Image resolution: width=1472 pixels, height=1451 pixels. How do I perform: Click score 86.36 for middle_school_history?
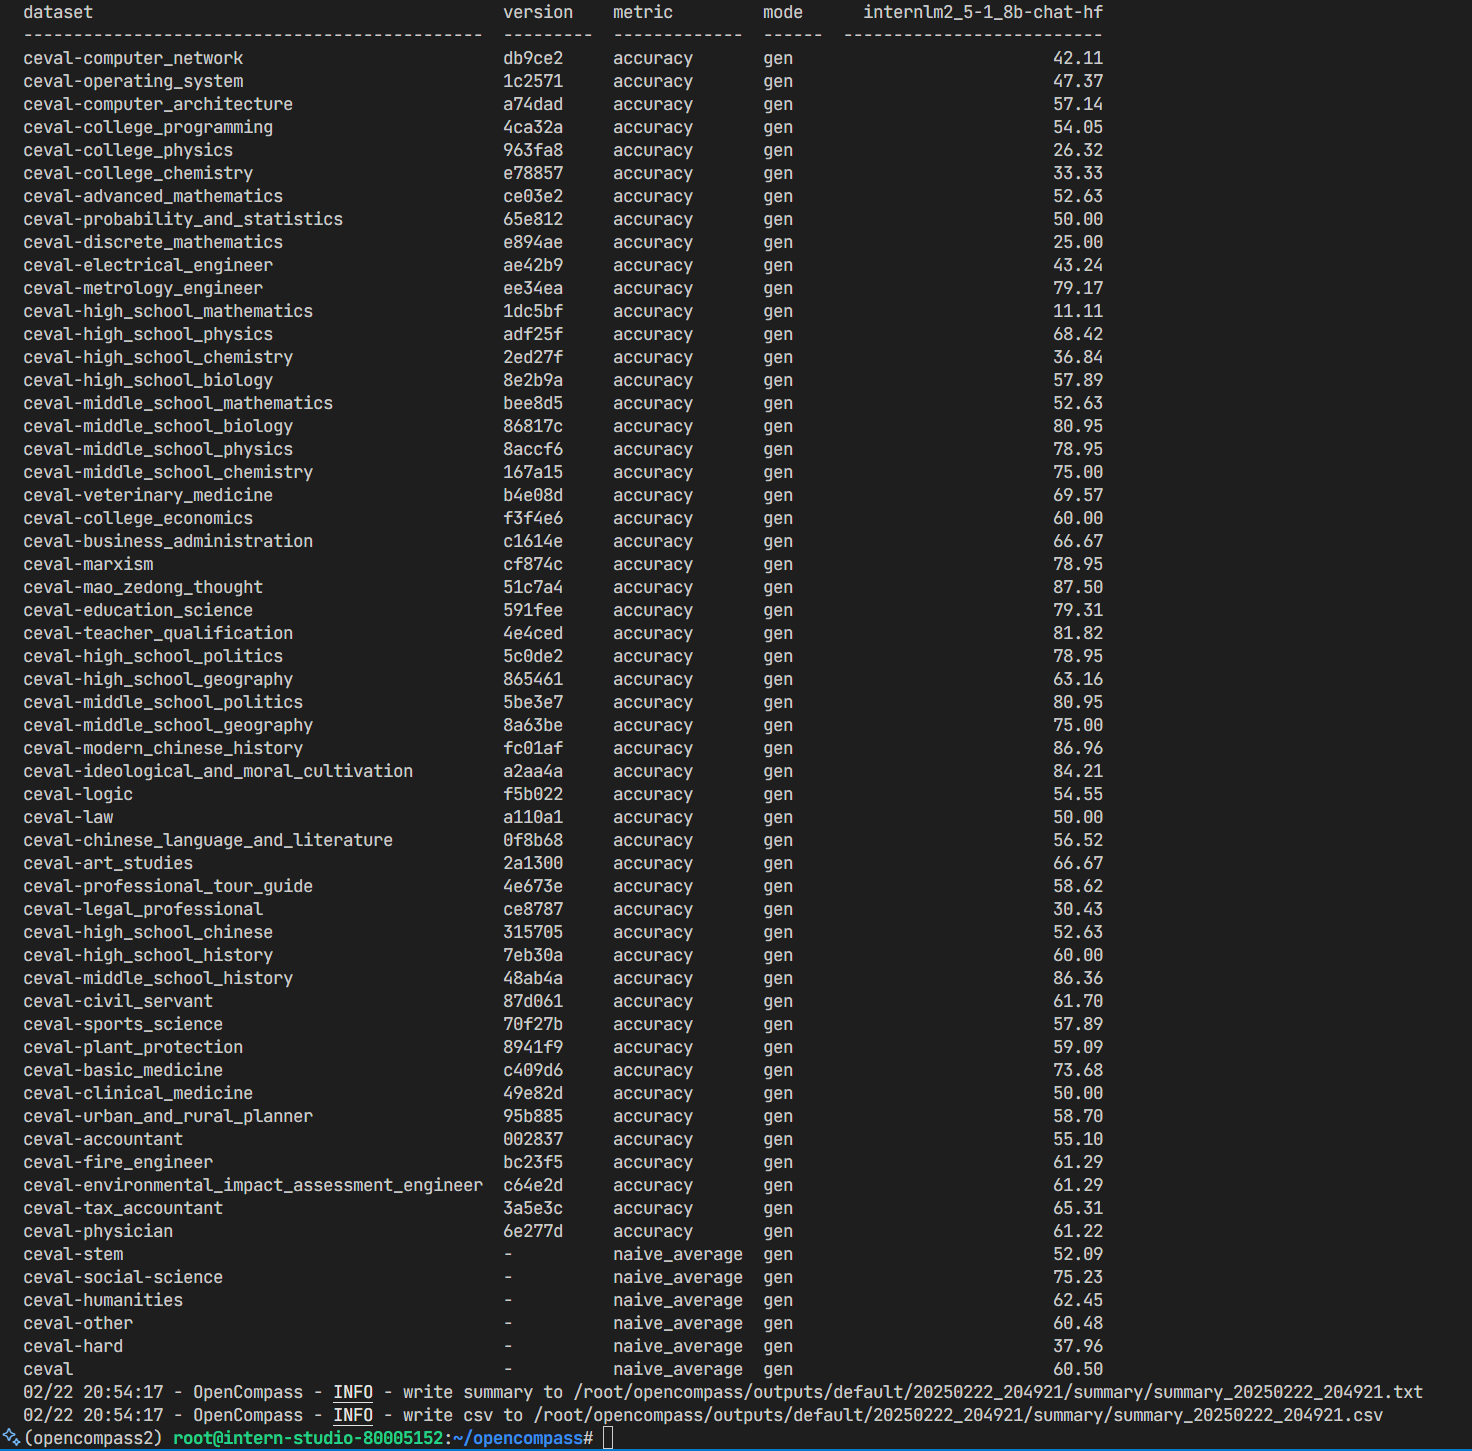coord(1078,978)
